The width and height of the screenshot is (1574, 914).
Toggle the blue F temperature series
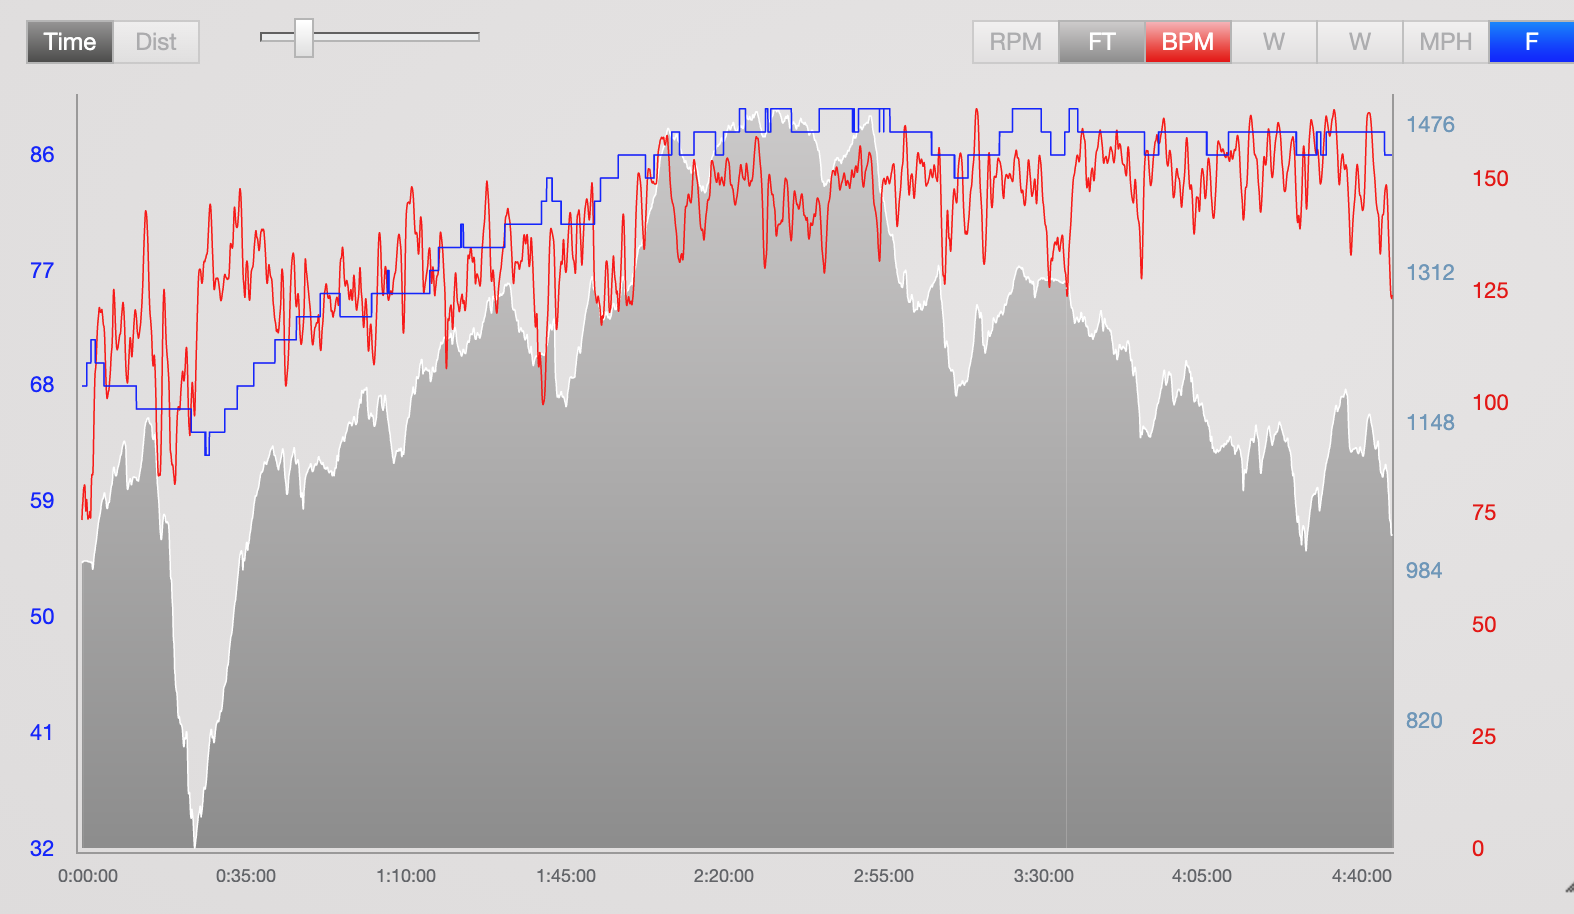[x=1532, y=42]
